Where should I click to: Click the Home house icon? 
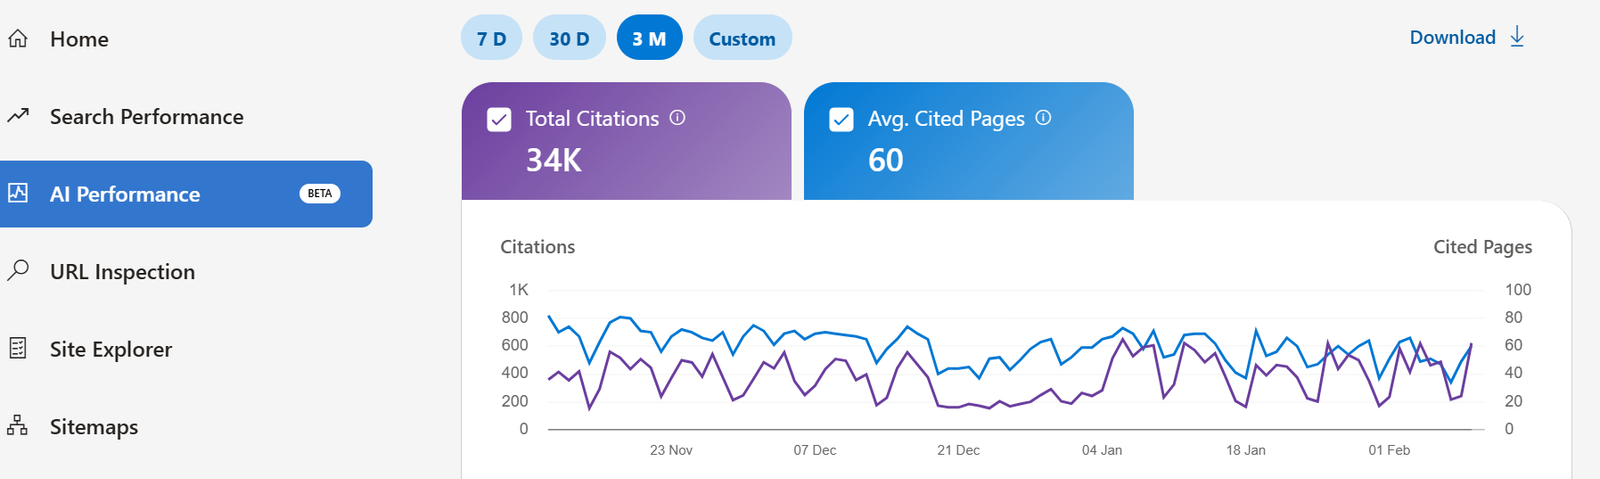18,39
